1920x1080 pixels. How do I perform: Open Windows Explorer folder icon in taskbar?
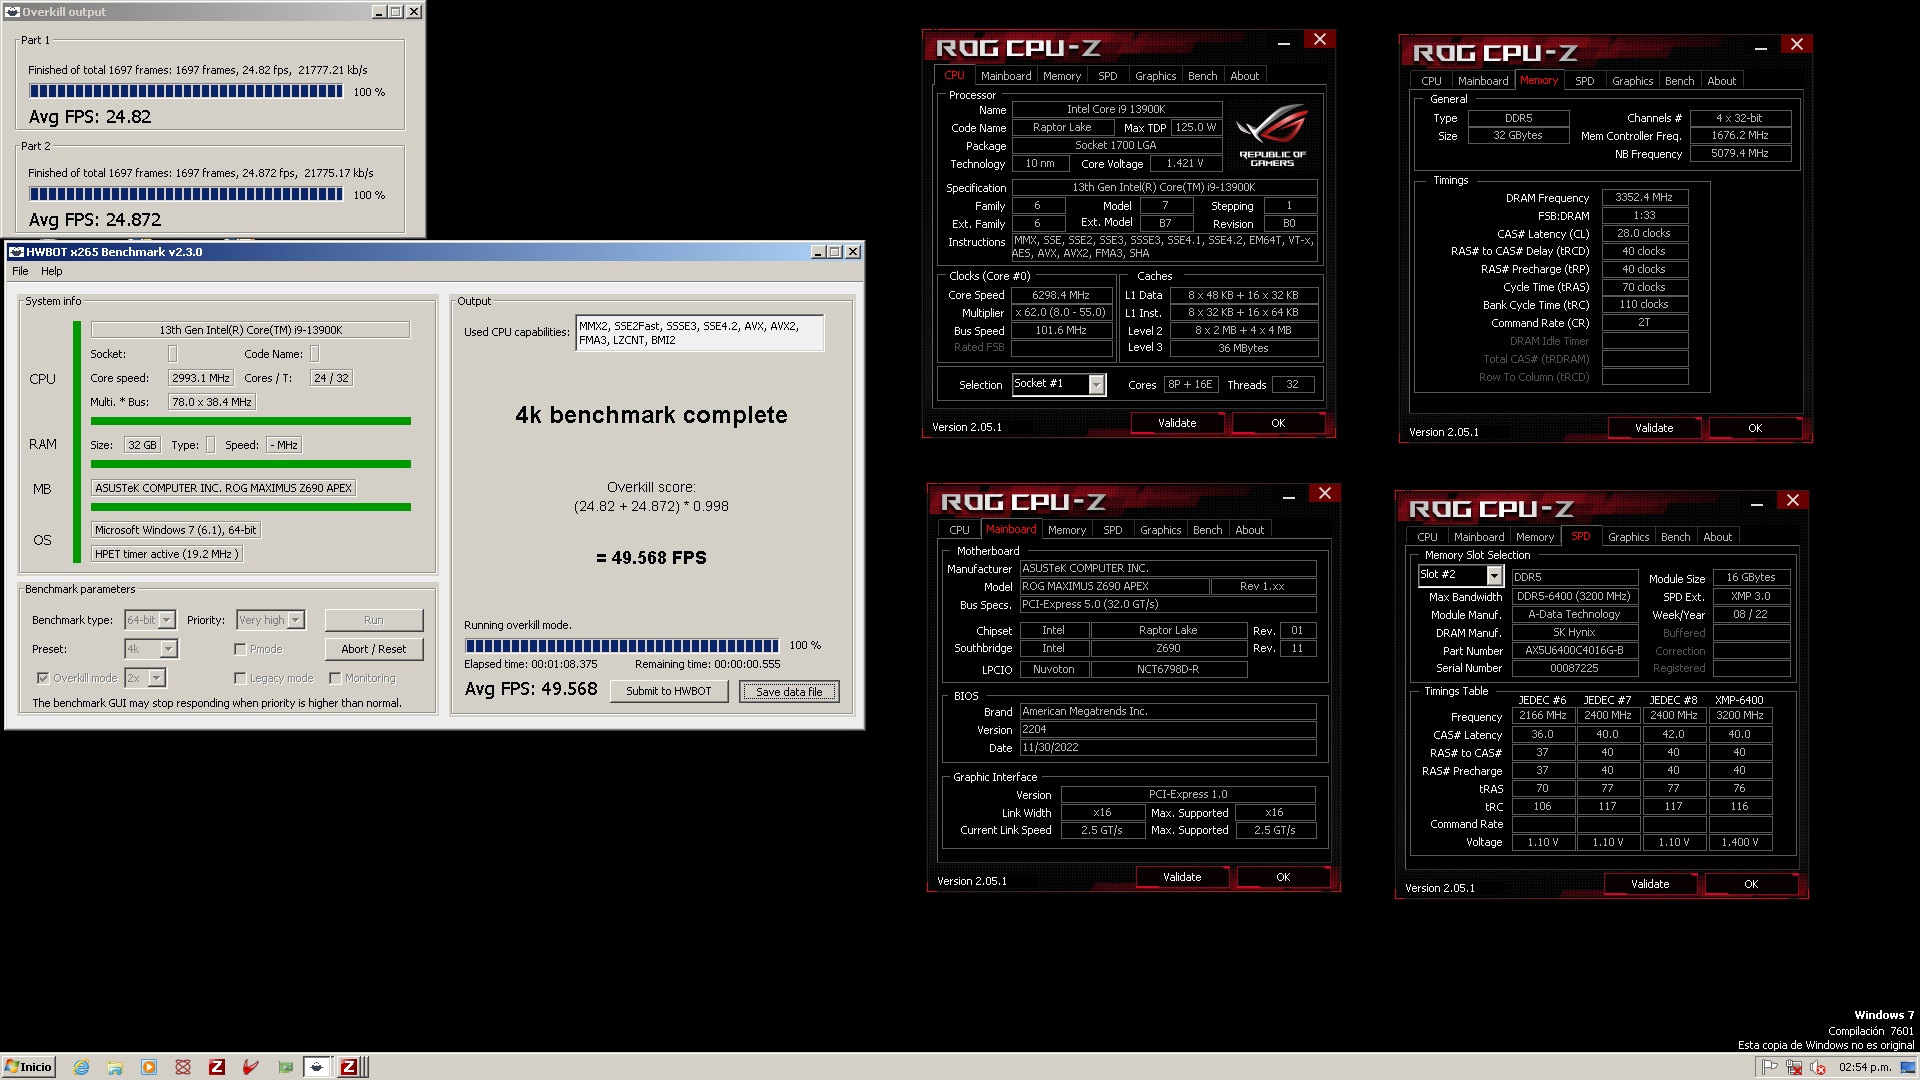tap(115, 1067)
